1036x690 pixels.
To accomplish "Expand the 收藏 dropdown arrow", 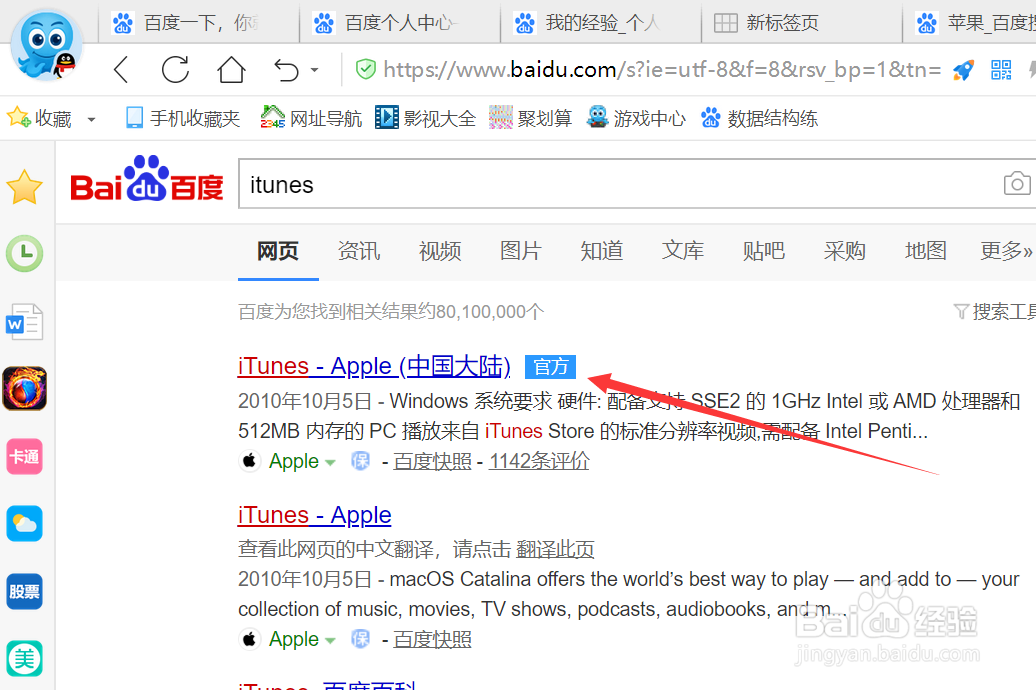I will (91, 117).
